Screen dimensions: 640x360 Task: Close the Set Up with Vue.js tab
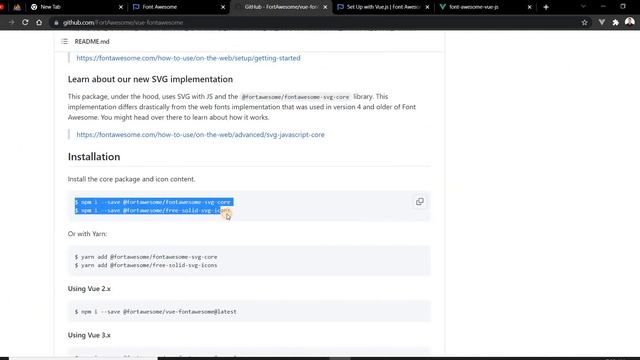click(x=427, y=7)
